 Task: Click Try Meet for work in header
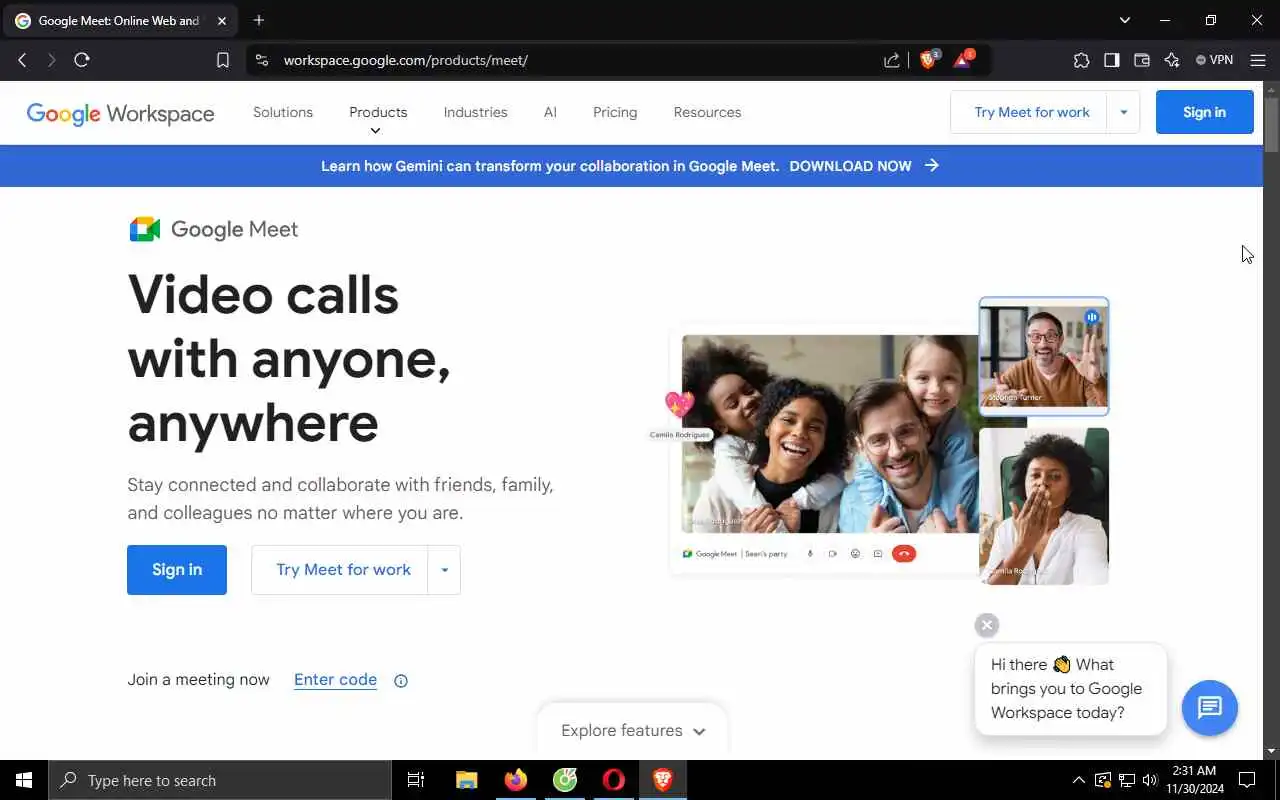(1031, 112)
